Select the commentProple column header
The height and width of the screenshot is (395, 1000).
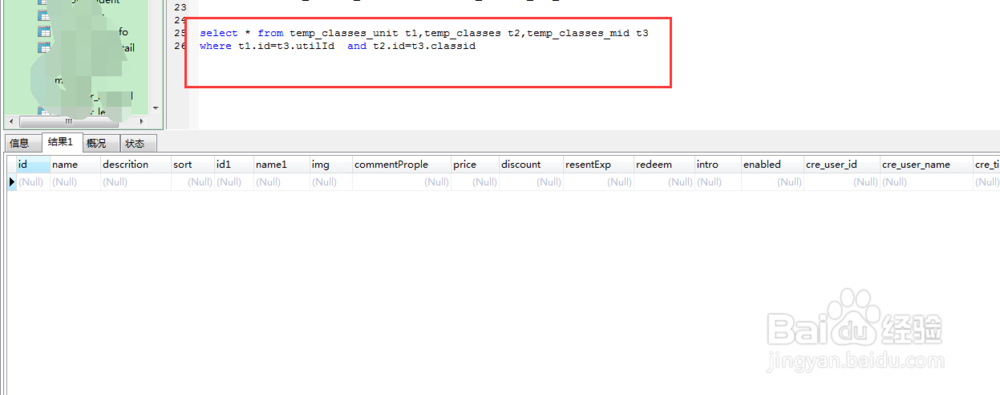tap(402, 165)
